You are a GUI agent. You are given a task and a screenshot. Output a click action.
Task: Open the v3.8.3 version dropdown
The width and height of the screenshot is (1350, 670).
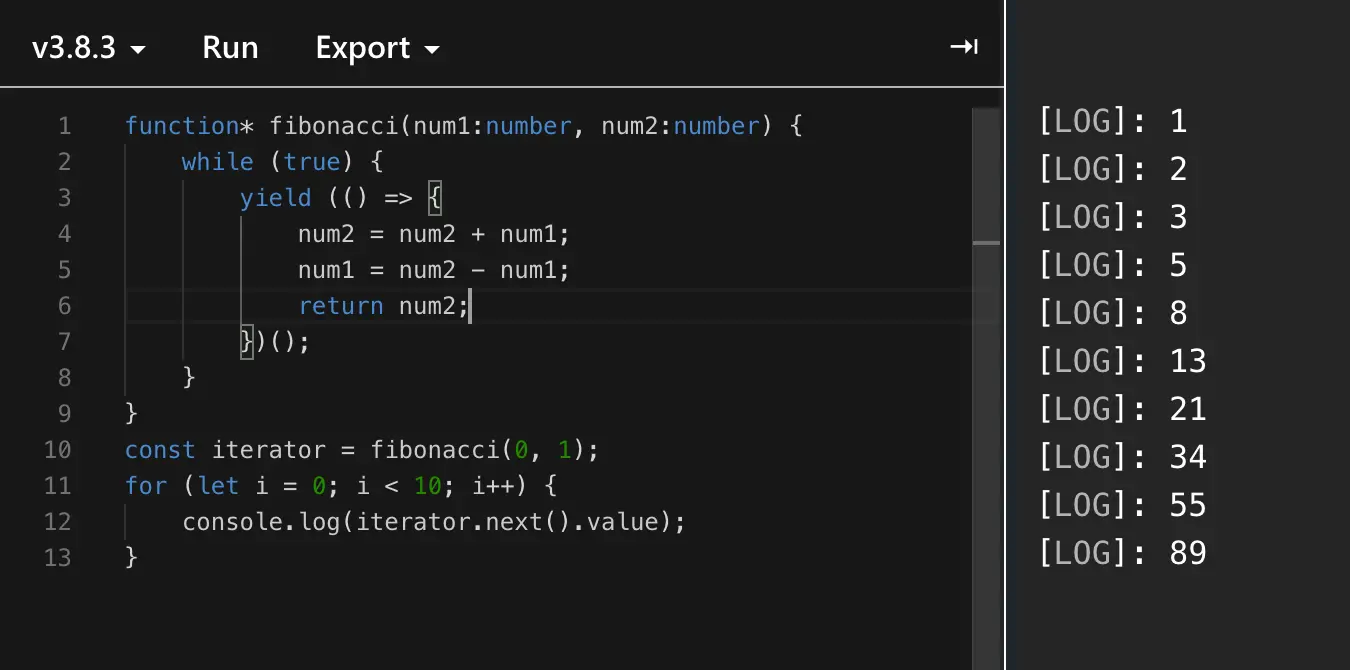coord(89,48)
